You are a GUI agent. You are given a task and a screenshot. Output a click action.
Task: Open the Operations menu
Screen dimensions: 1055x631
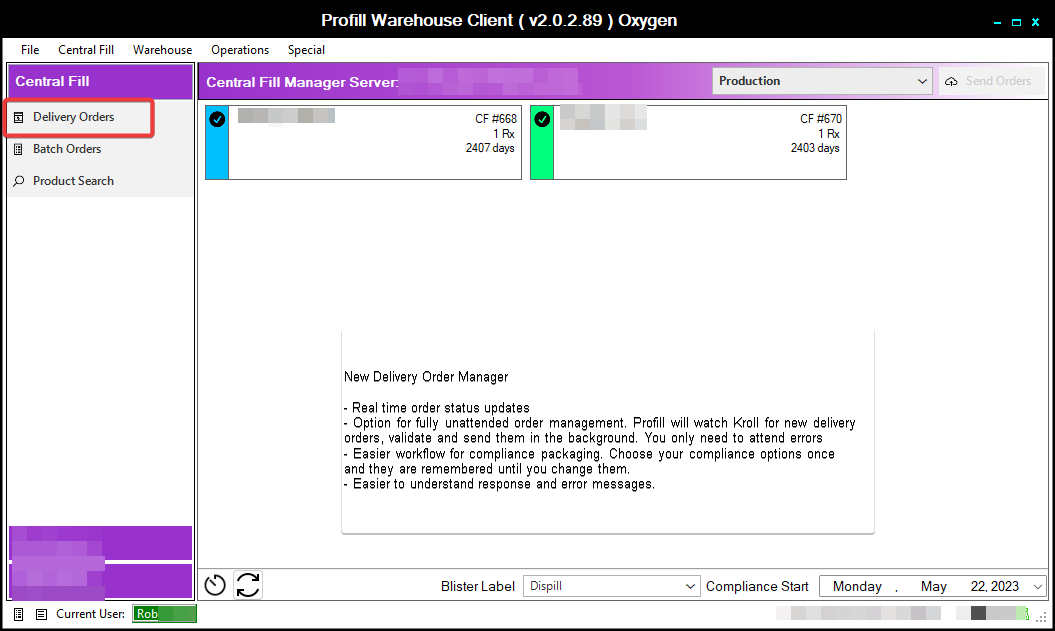[x=240, y=50]
